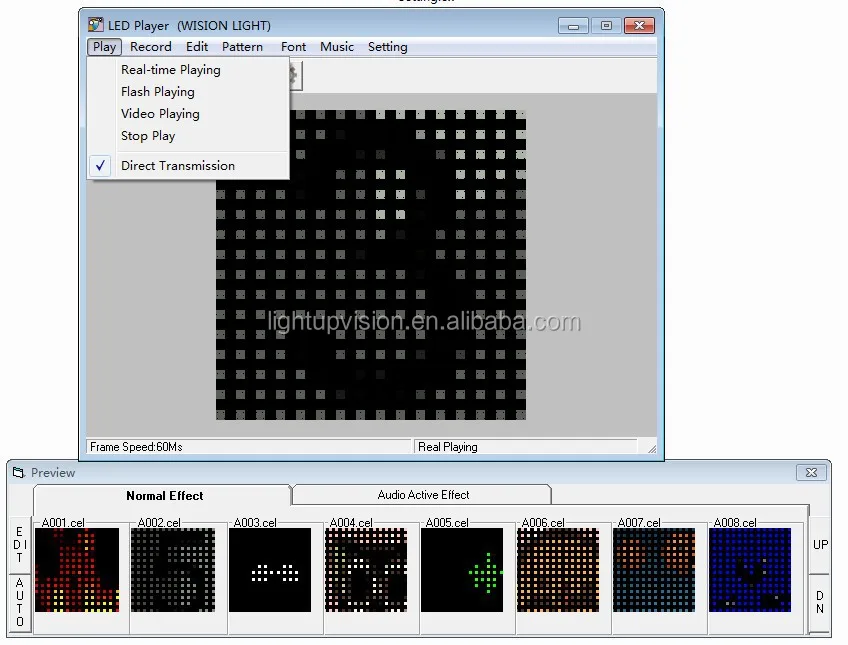
Task: Select Flash Playing menu entry
Action: coord(157,92)
